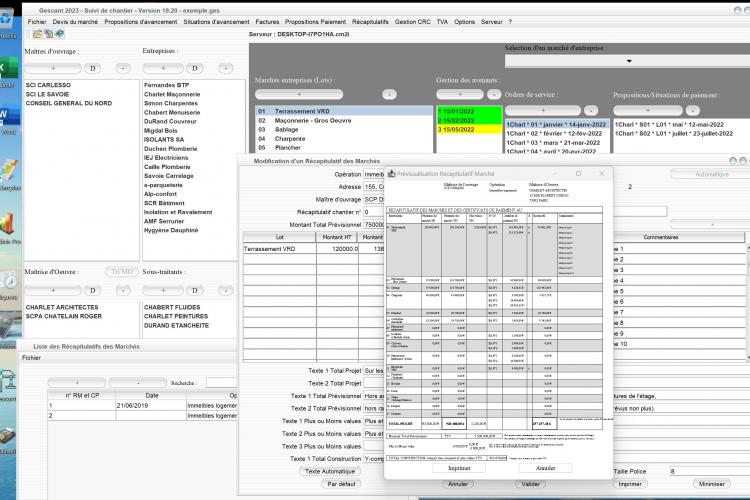Select green date 15/01/2022 in Gestion des avenants
Viewport: 750px width, 500px height.
469,111
